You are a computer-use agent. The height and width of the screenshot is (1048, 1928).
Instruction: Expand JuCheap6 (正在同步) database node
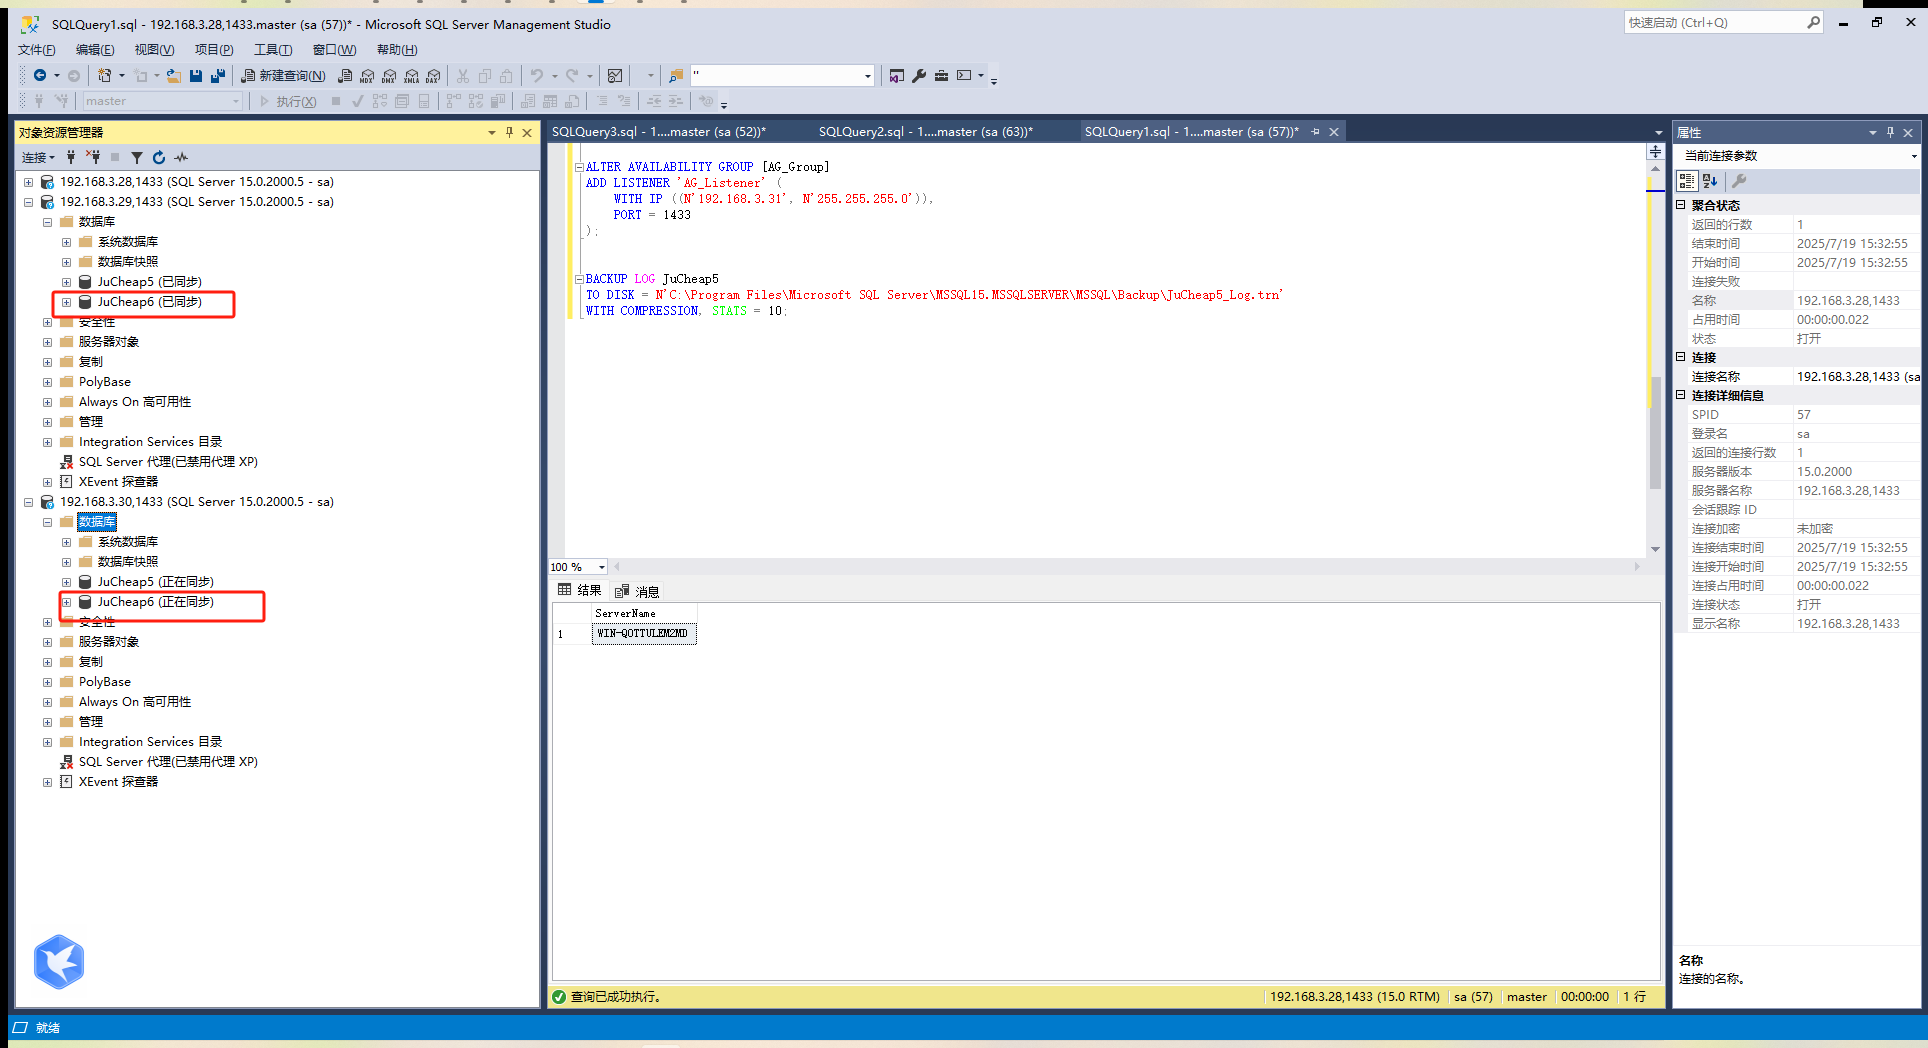(x=66, y=602)
